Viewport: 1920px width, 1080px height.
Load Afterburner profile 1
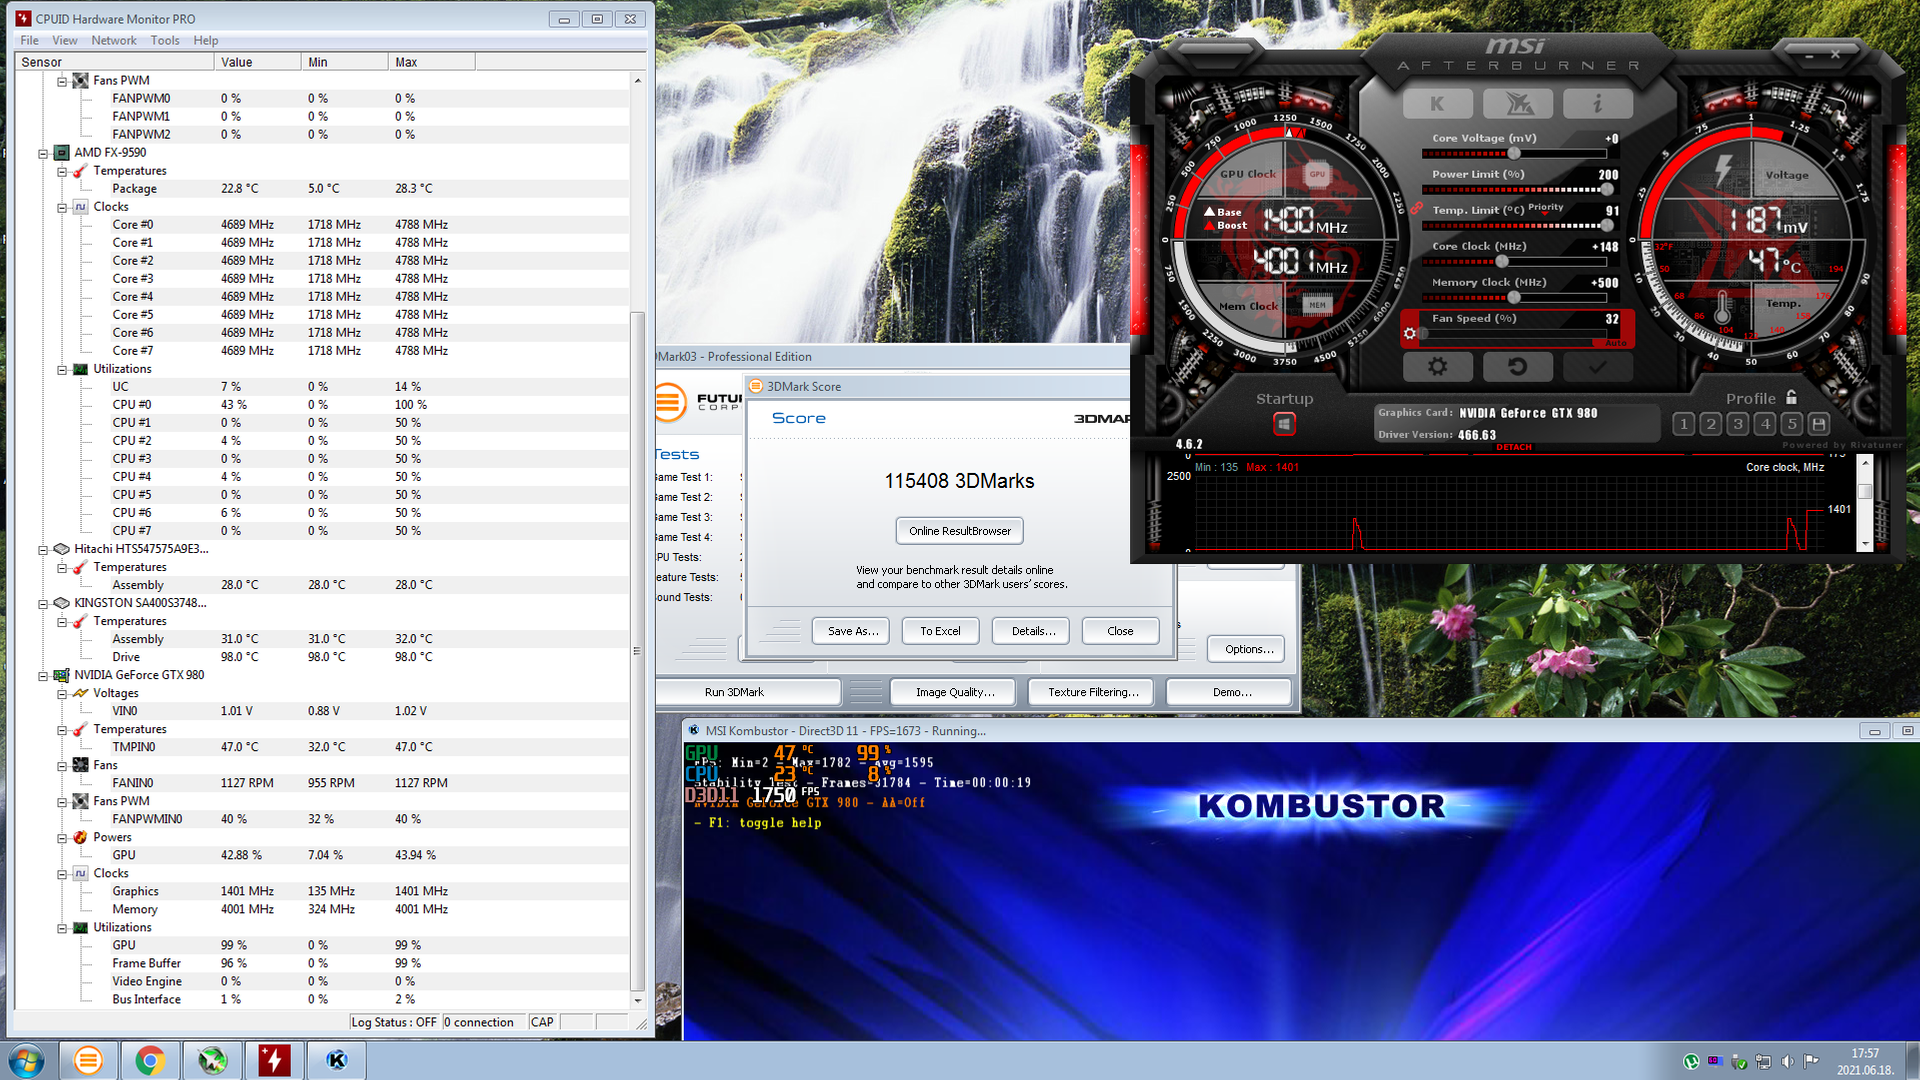click(1684, 424)
